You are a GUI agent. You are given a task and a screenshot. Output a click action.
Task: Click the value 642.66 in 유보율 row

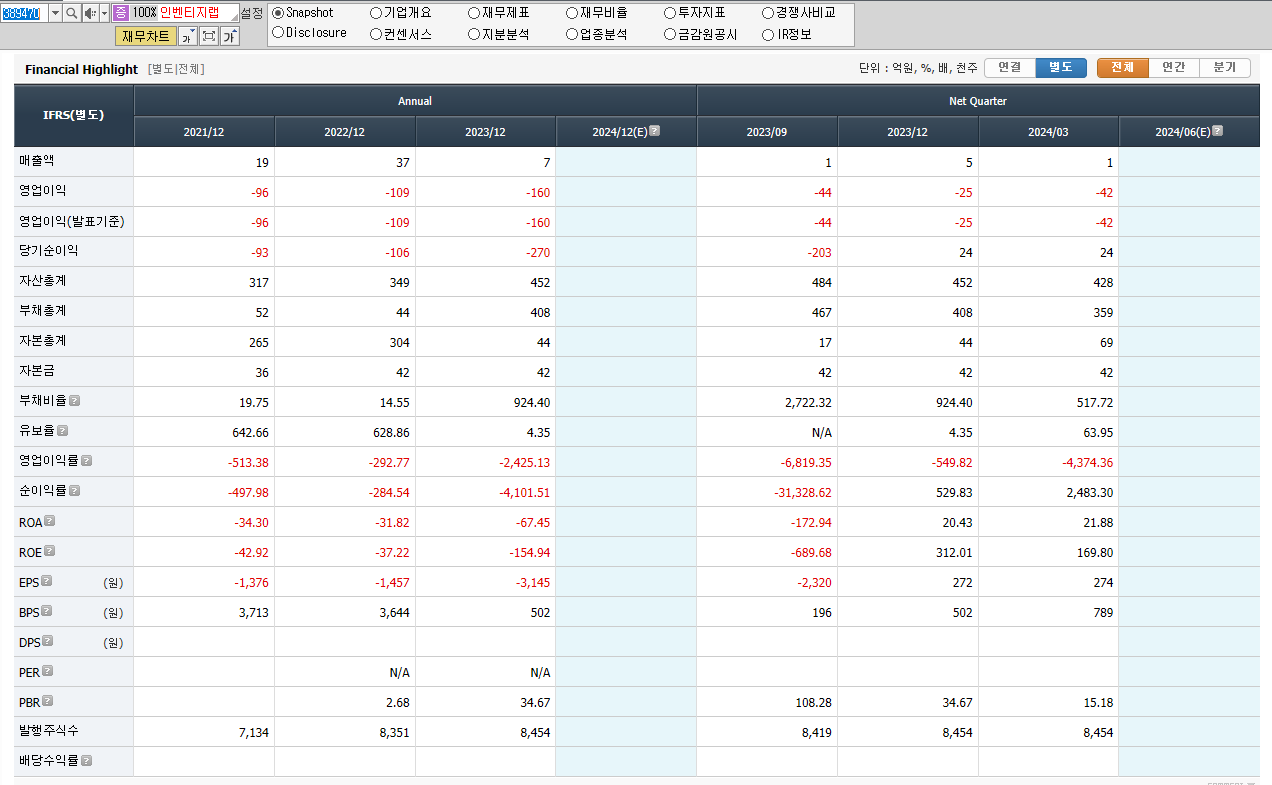[250, 433]
